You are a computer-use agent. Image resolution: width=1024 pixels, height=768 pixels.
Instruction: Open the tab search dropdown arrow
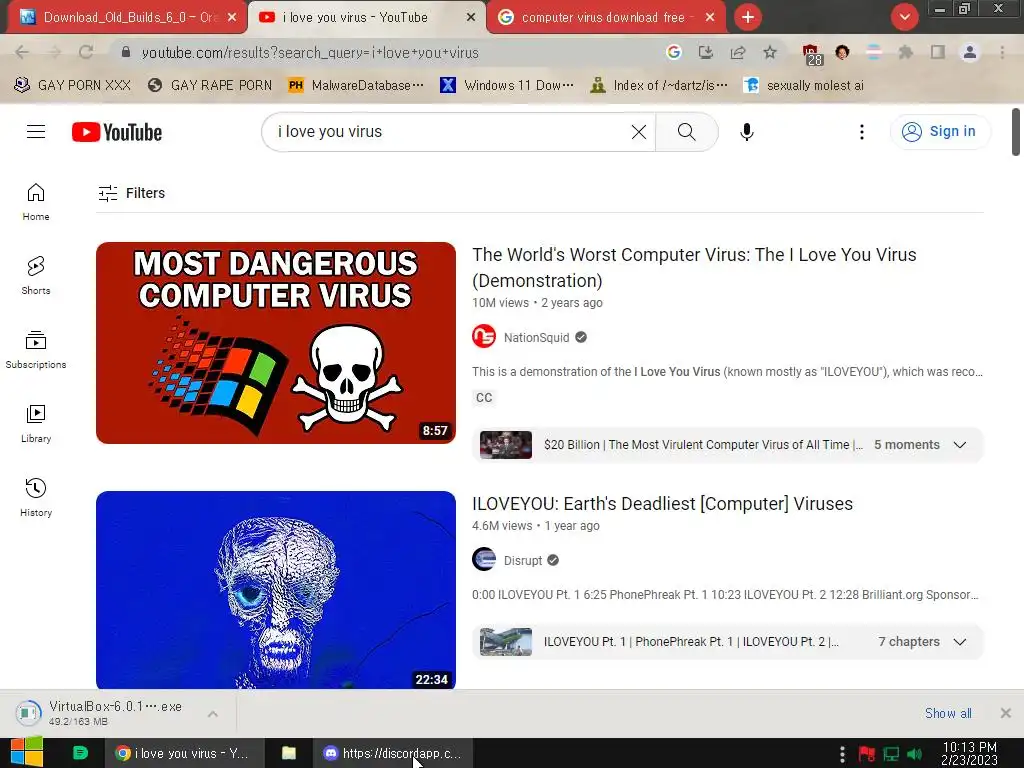tap(904, 17)
